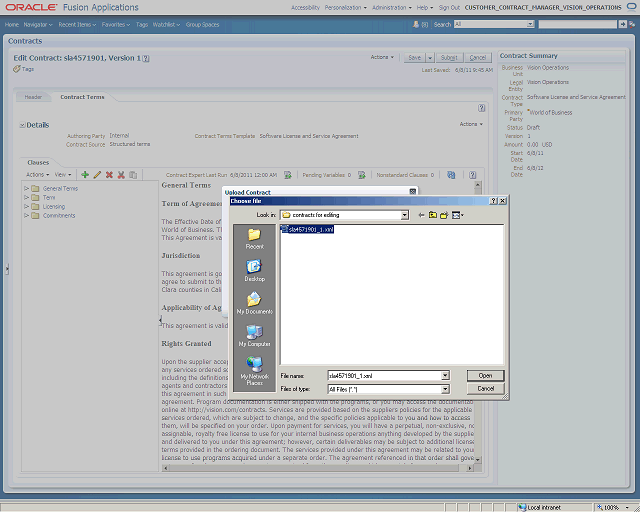Click the notifications bell icon near Search

[416, 24]
